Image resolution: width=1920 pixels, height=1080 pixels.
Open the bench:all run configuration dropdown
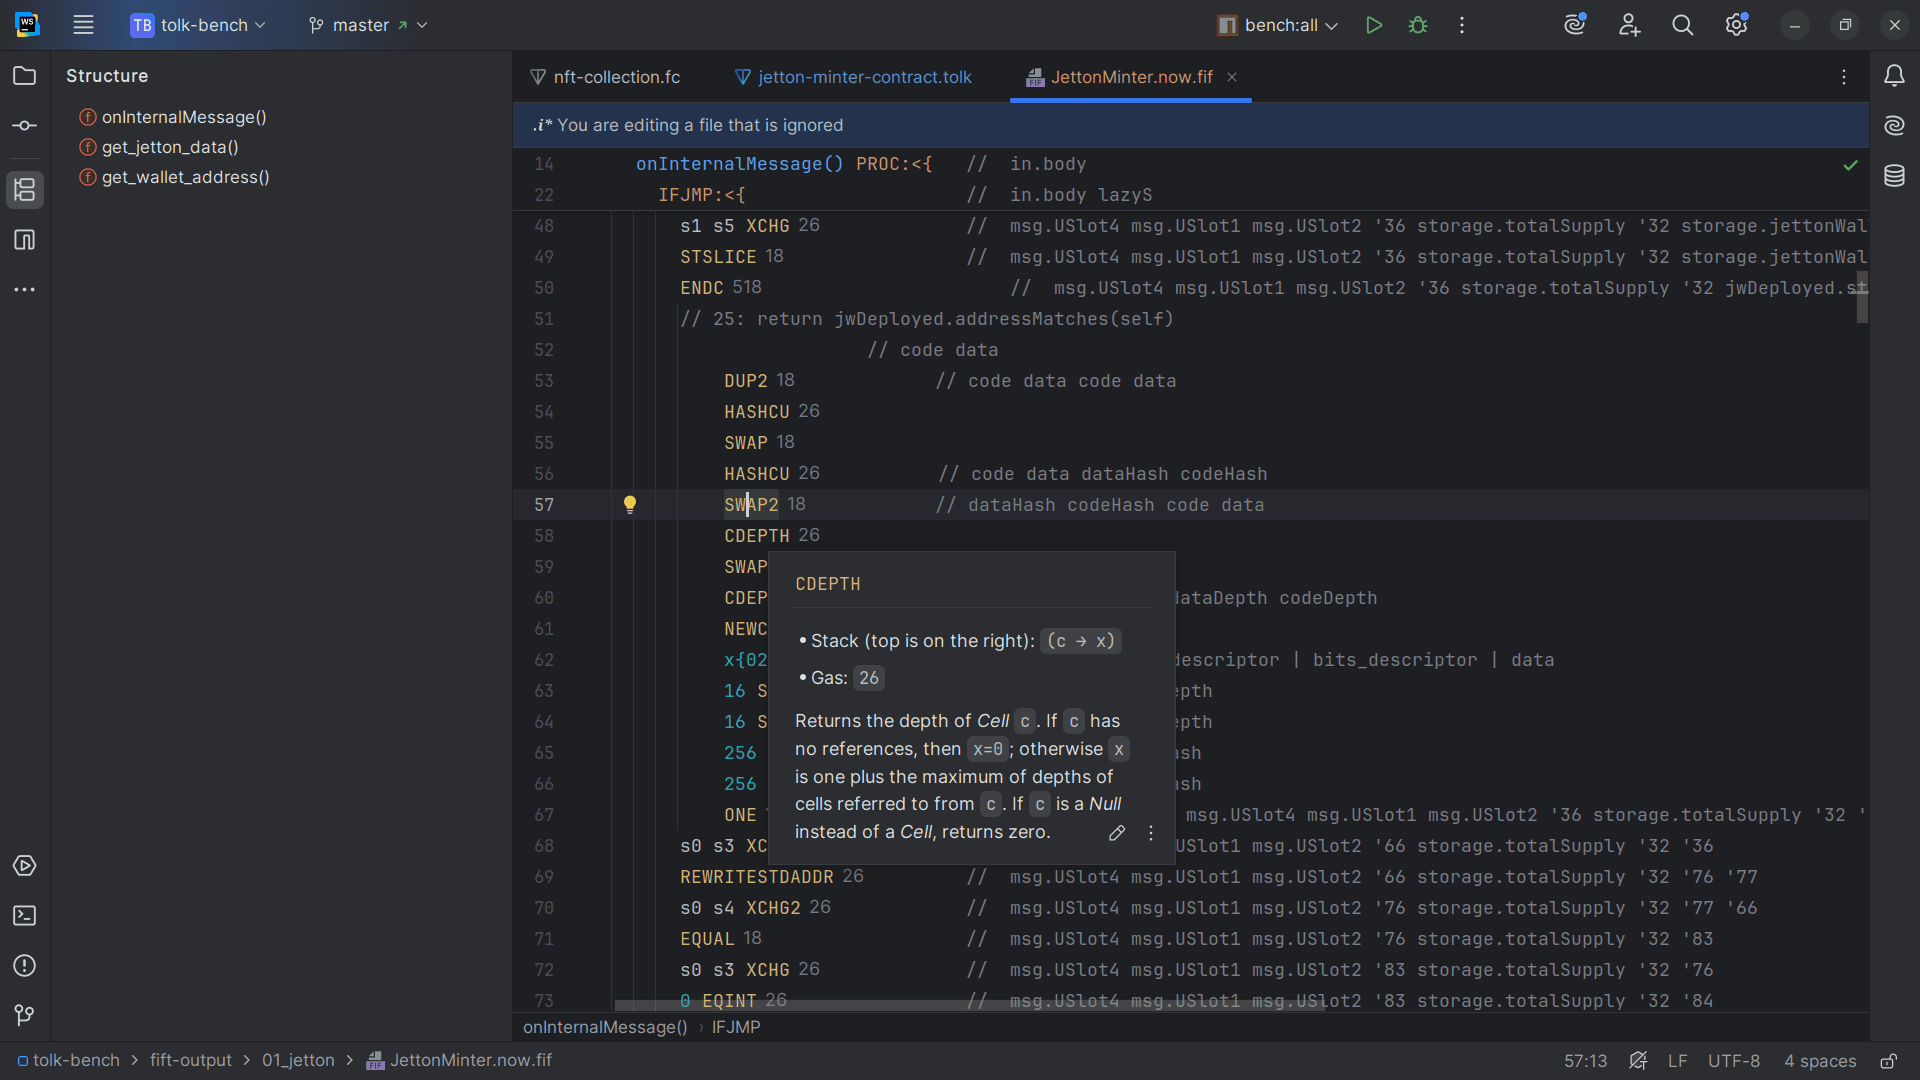coord(1277,25)
